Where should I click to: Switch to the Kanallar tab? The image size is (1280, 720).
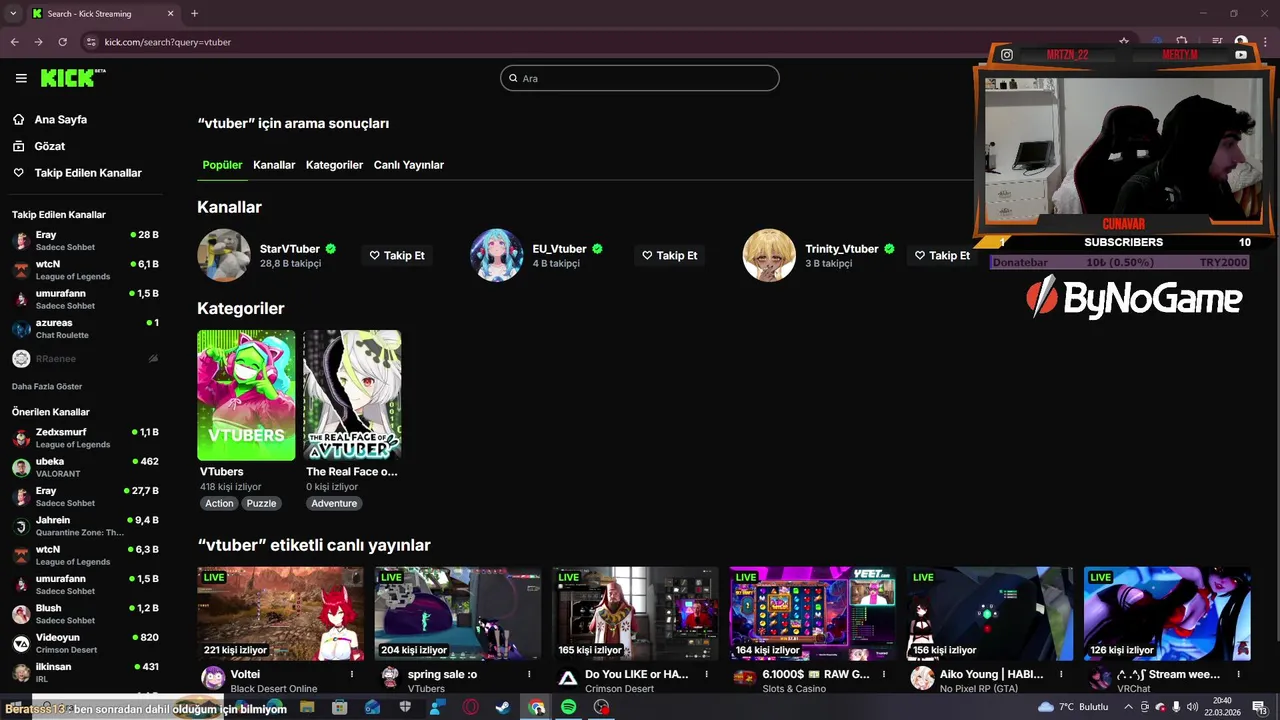(x=274, y=165)
